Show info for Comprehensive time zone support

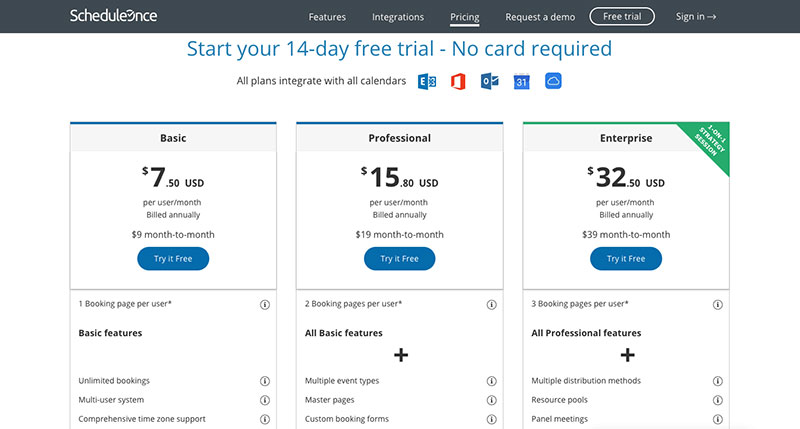point(265,419)
